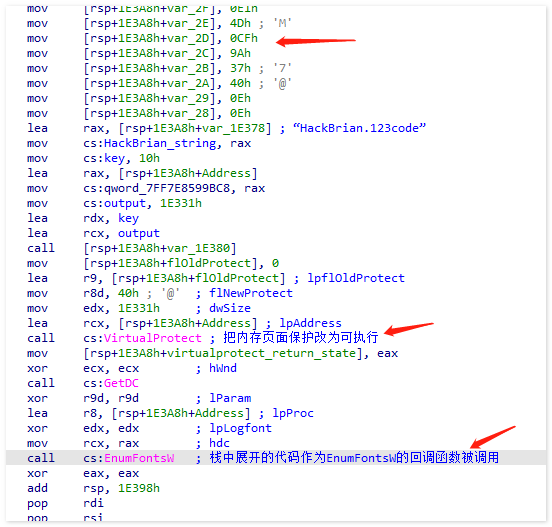The image size is (552, 527).
Task: Select the highlighted call cs:EnumFontsW line
Action: coord(276,458)
